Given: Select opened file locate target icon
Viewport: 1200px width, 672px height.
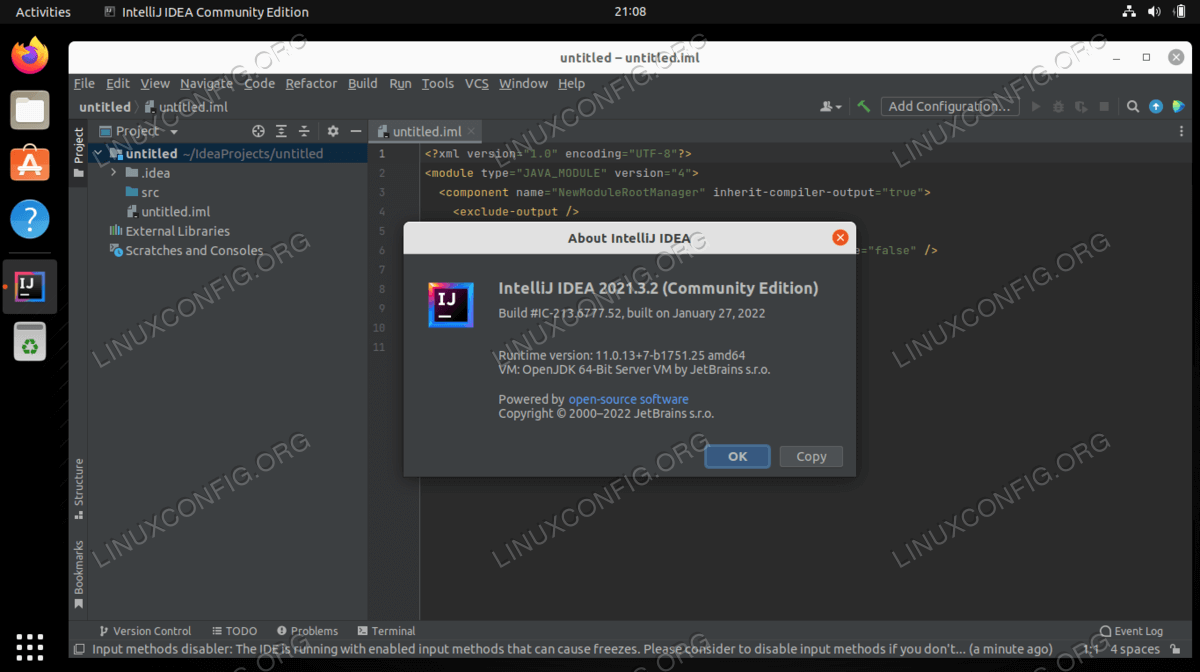Looking at the screenshot, I should click(258, 131).
